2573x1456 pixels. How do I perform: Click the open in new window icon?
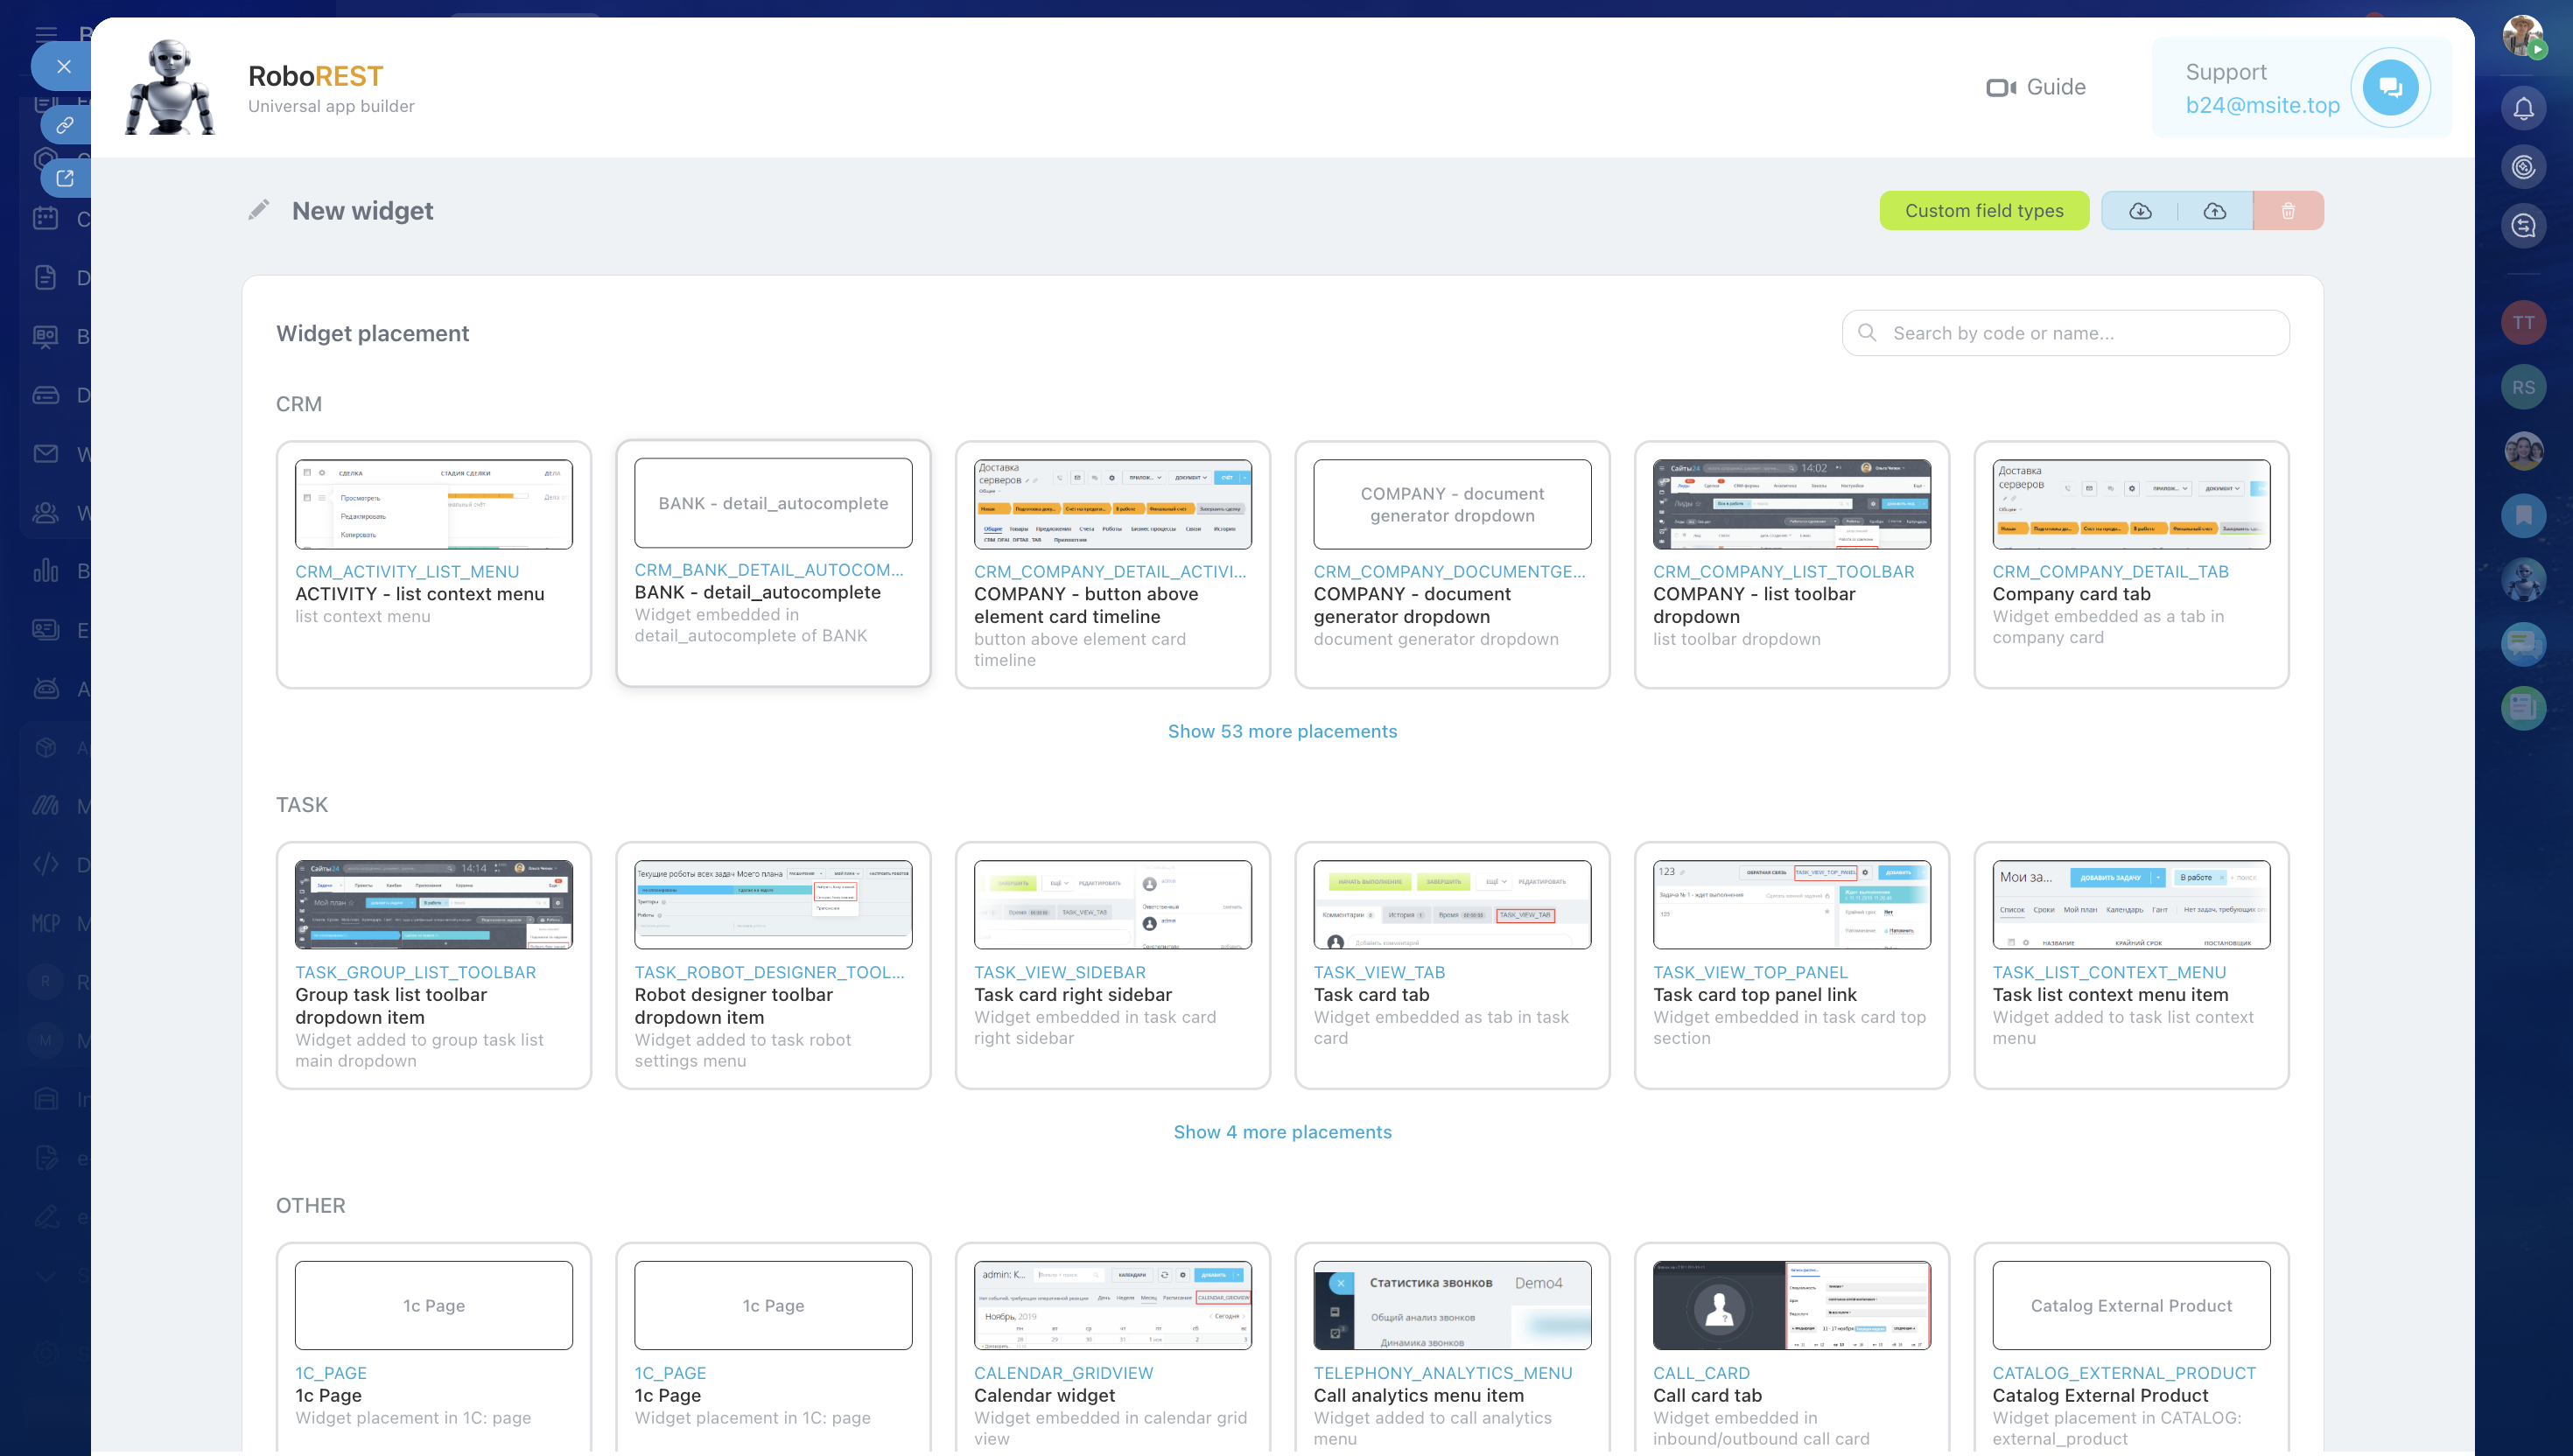pyautogui.click(x=65, y=178)
